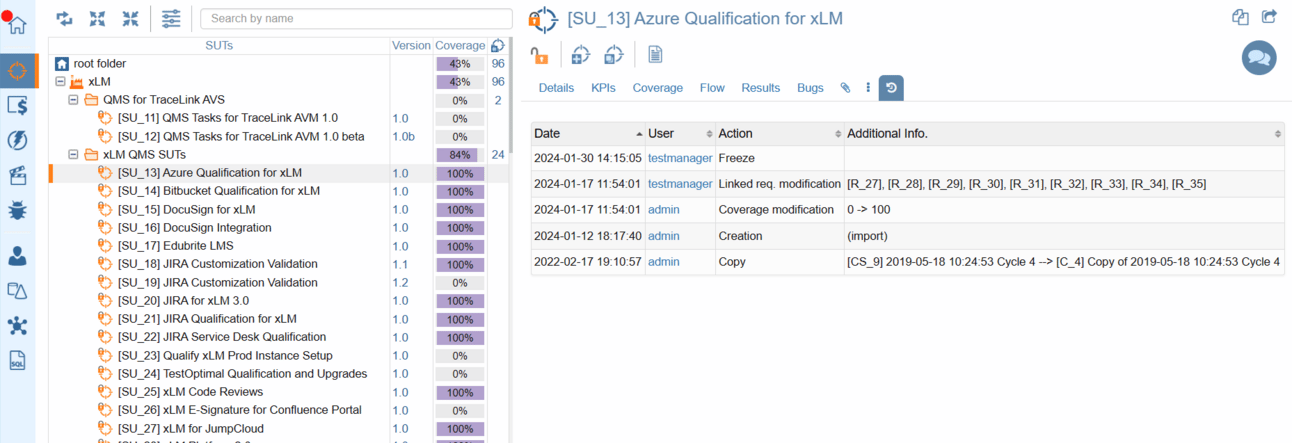Screen dimensions: 1292x443
Task: Click the refresh tree arrows icon
Action: coord(65,18)
